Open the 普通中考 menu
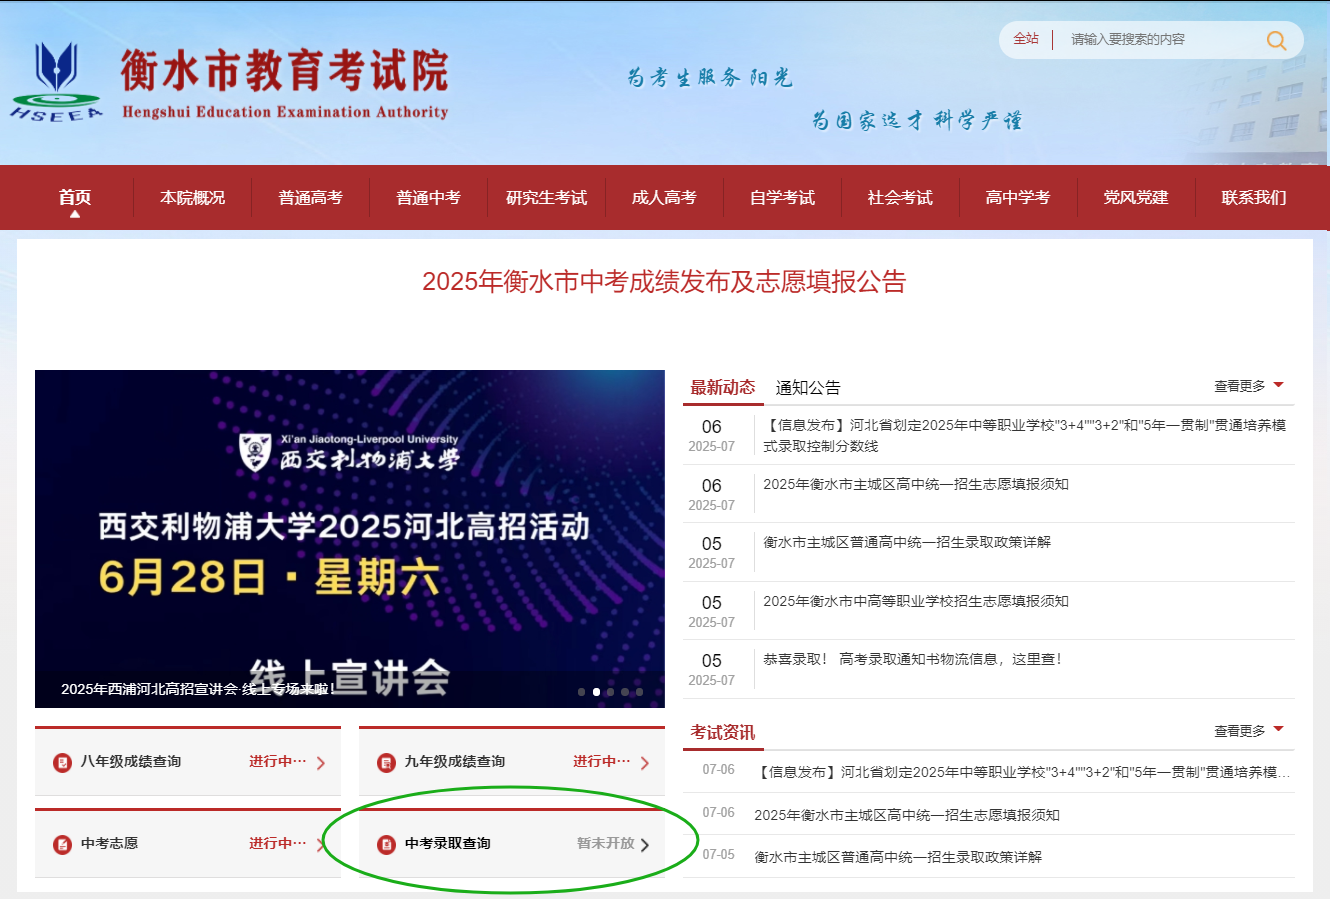Image resolution: width=1330 pixels, height=899 pixels. [x=428, y=198]
